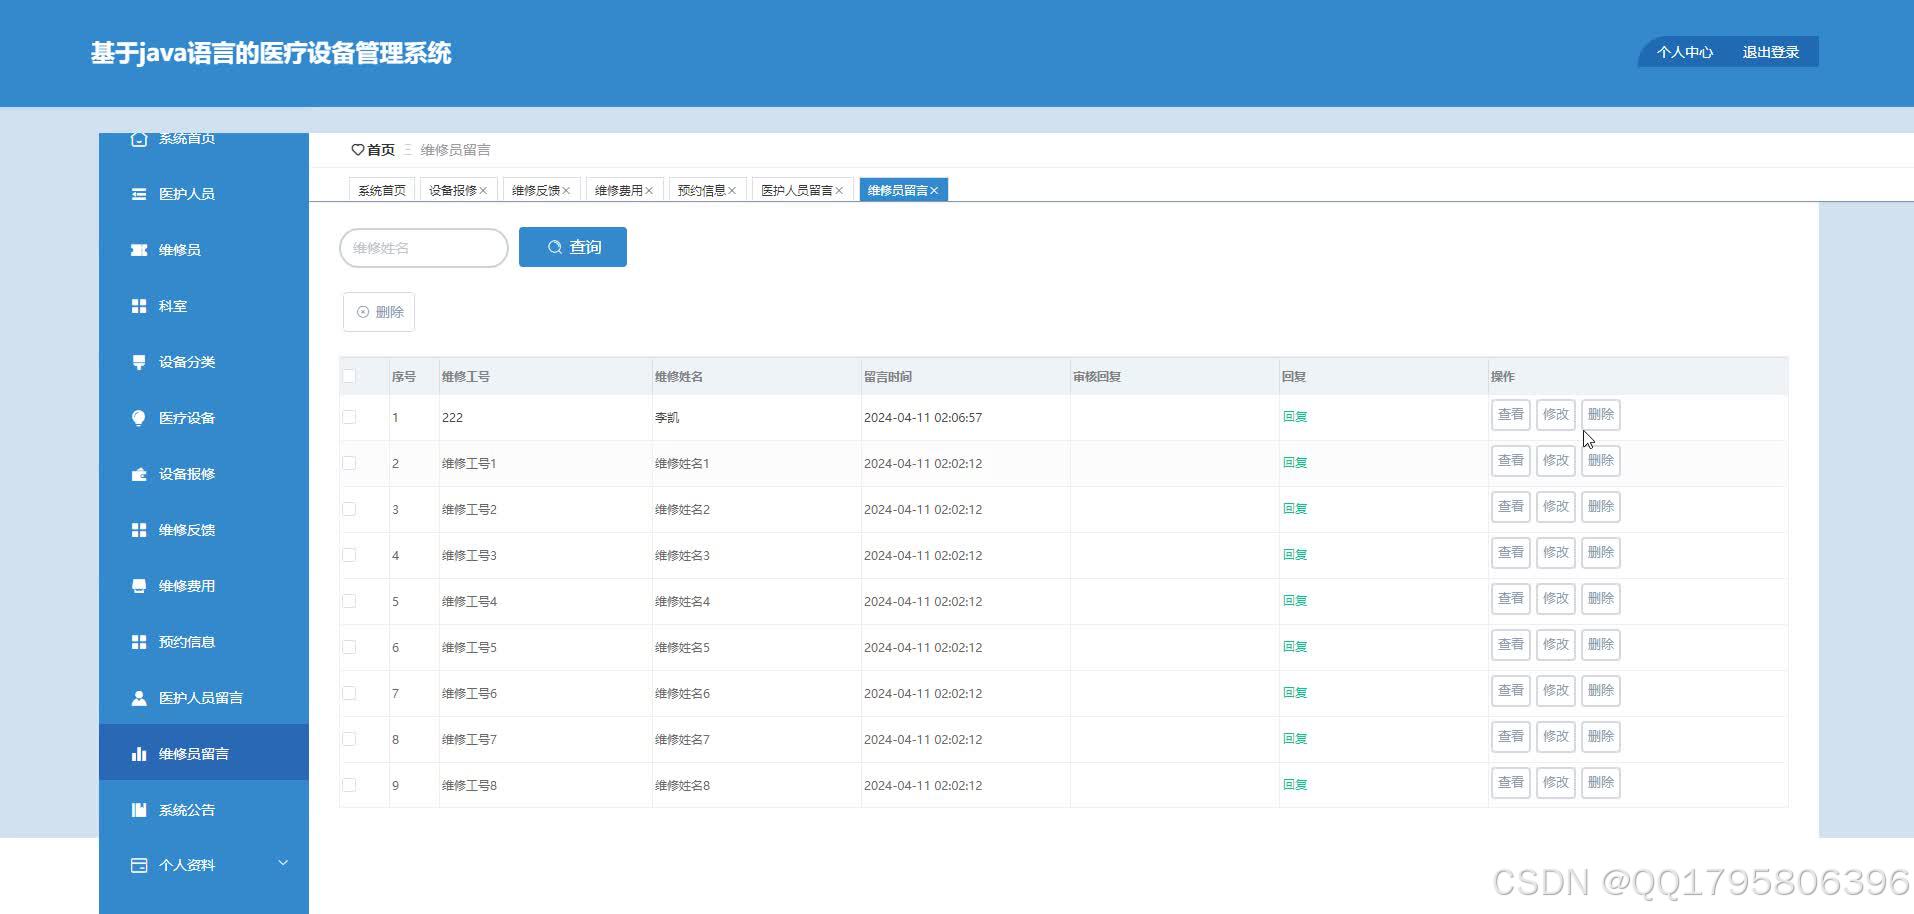Focus the 维修姓名 search field
Image resolution: width=1914 pixels, height=914 pixels.
click(x=424, y=248)
